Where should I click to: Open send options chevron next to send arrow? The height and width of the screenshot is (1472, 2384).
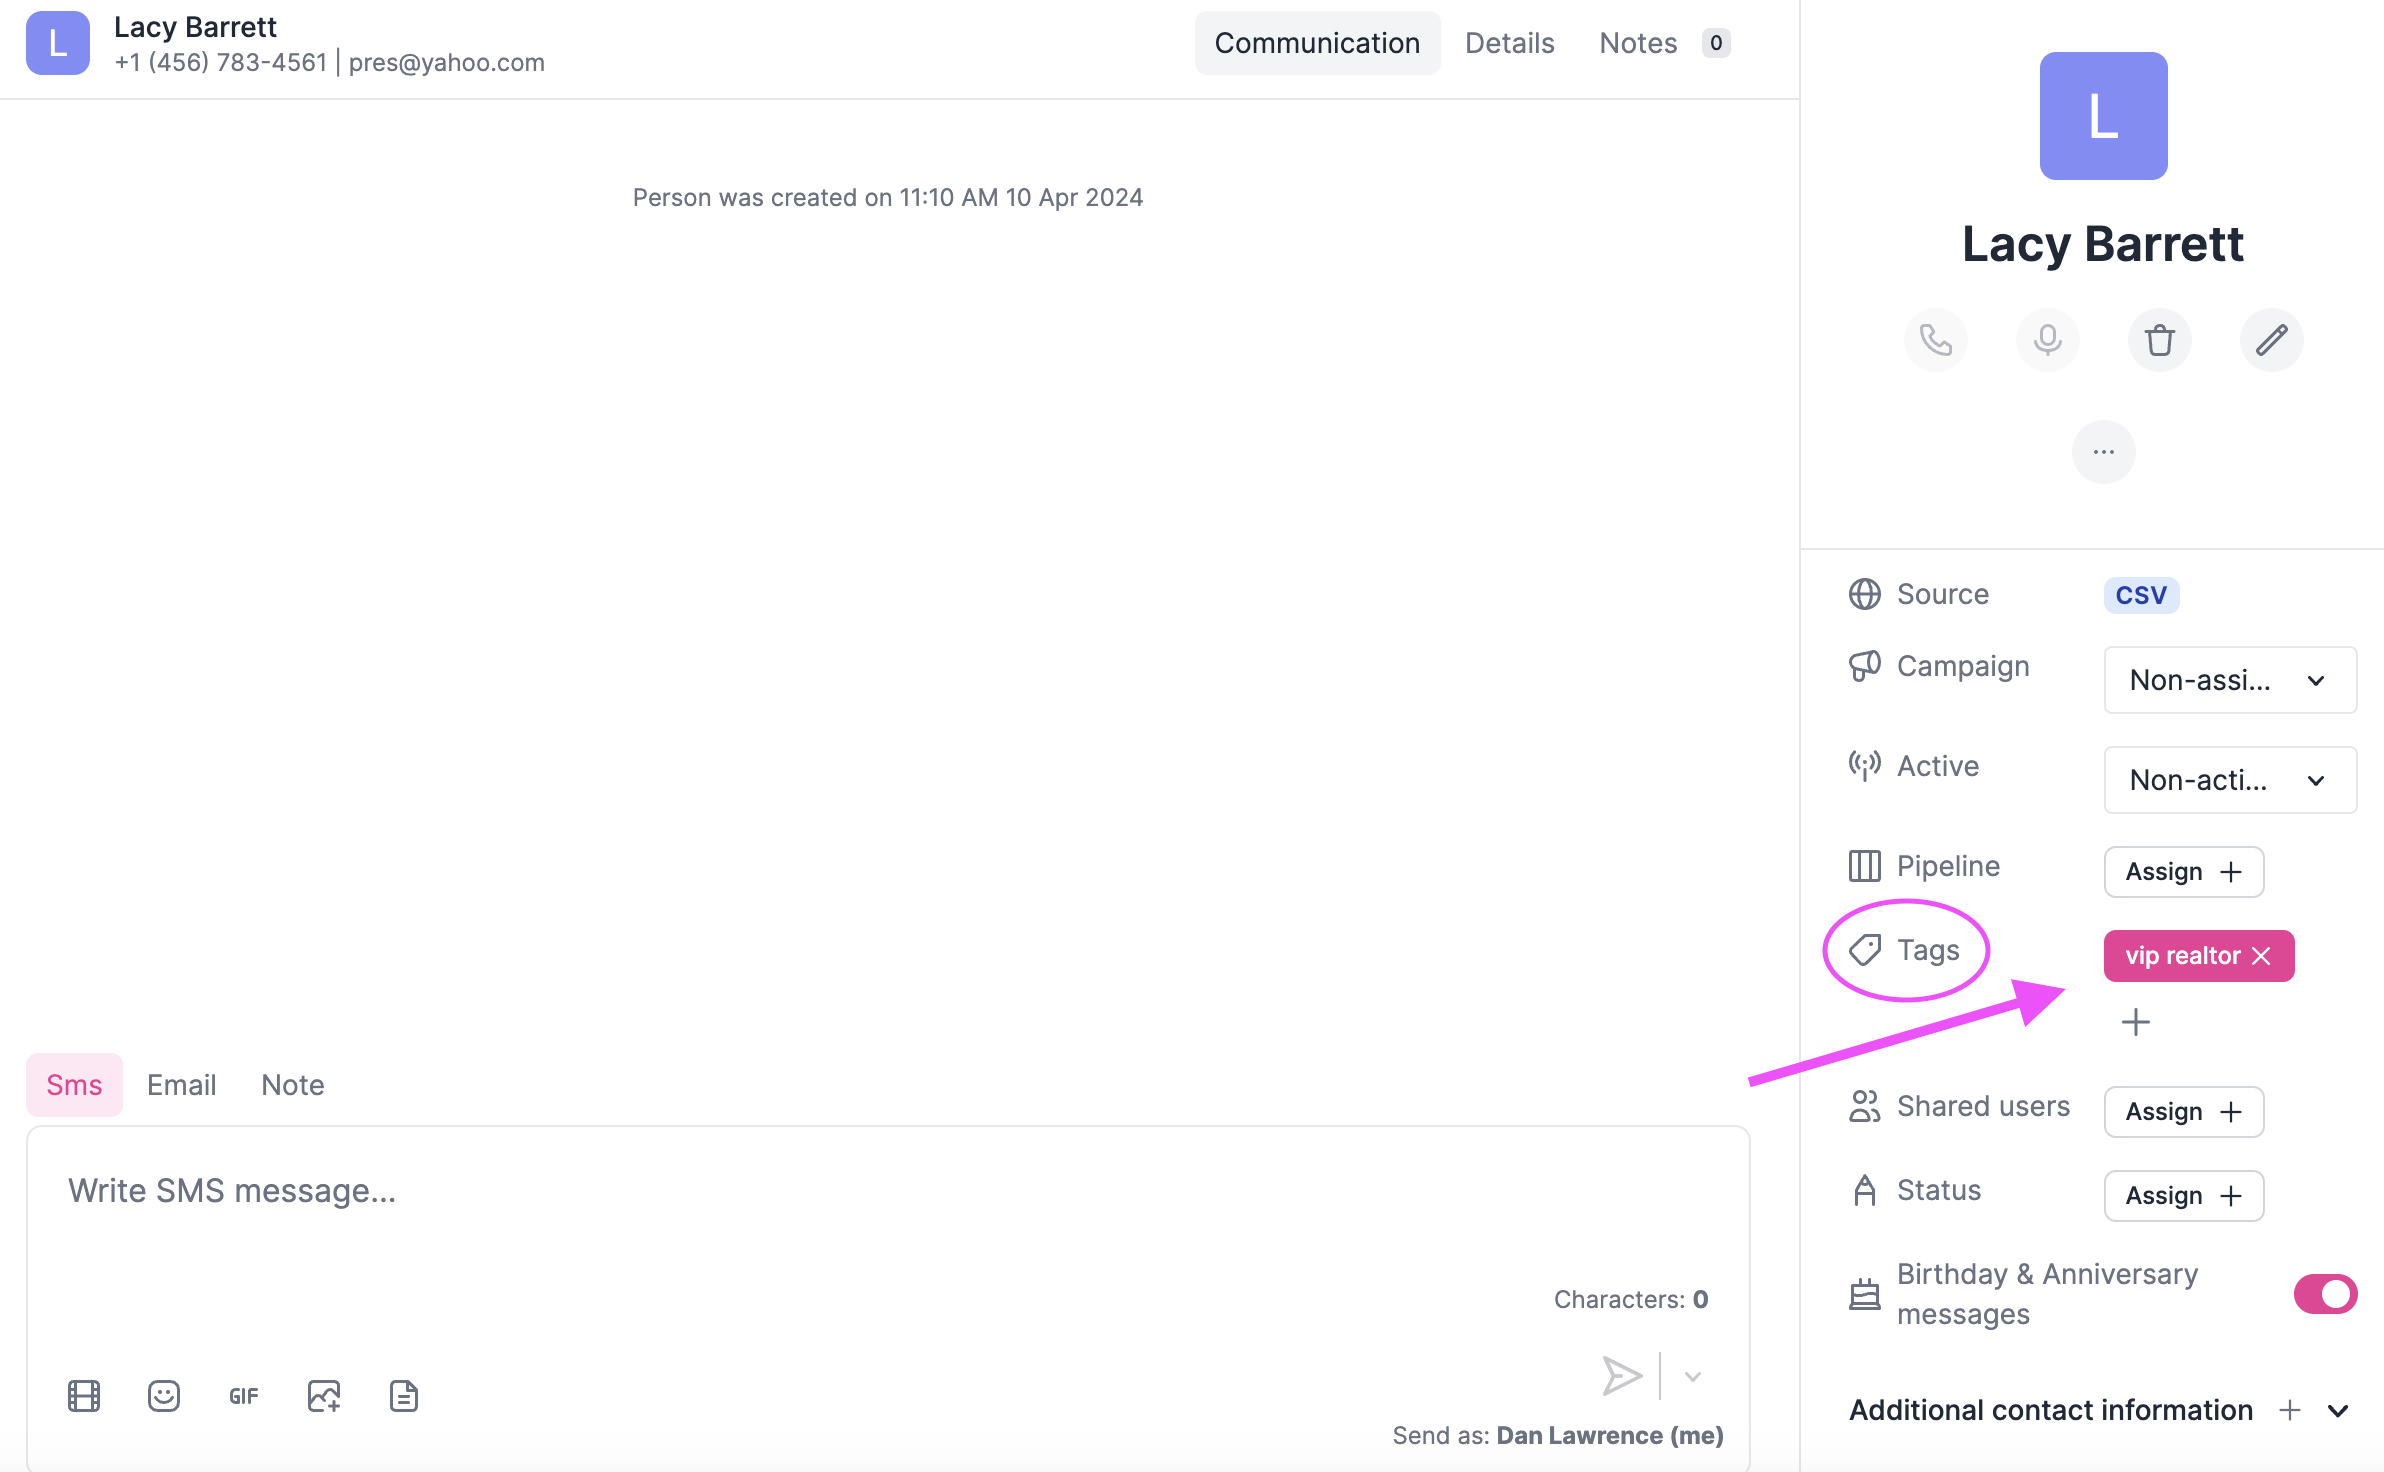pyautogui.click(x=1690, y=1377)
